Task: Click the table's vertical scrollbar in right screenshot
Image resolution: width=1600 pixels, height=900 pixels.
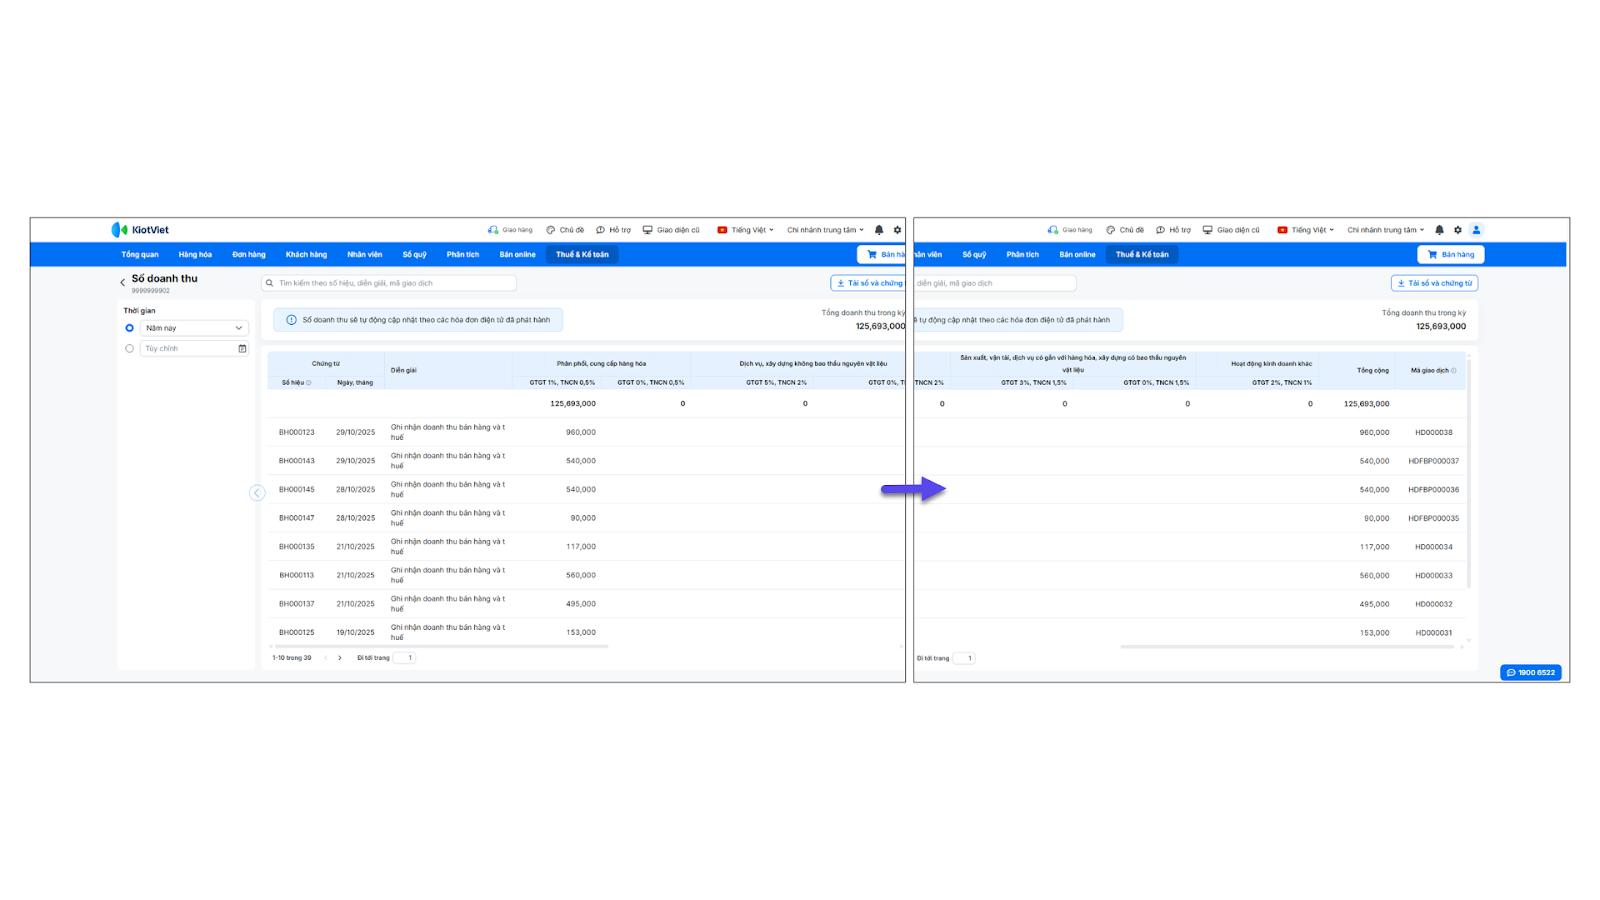Action: (1468, 473)
